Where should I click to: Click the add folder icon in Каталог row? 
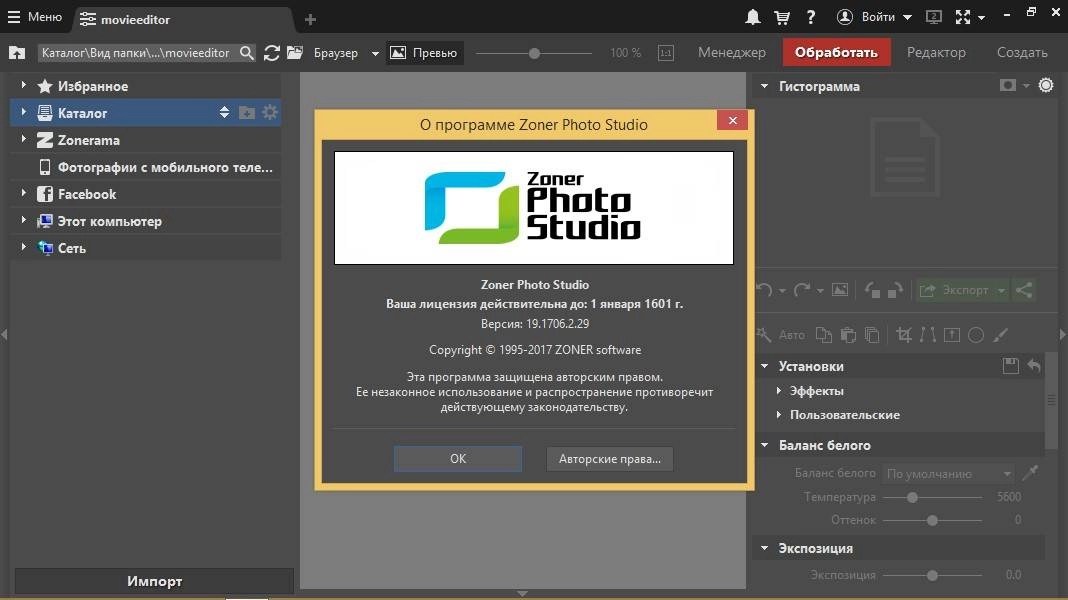247,112
